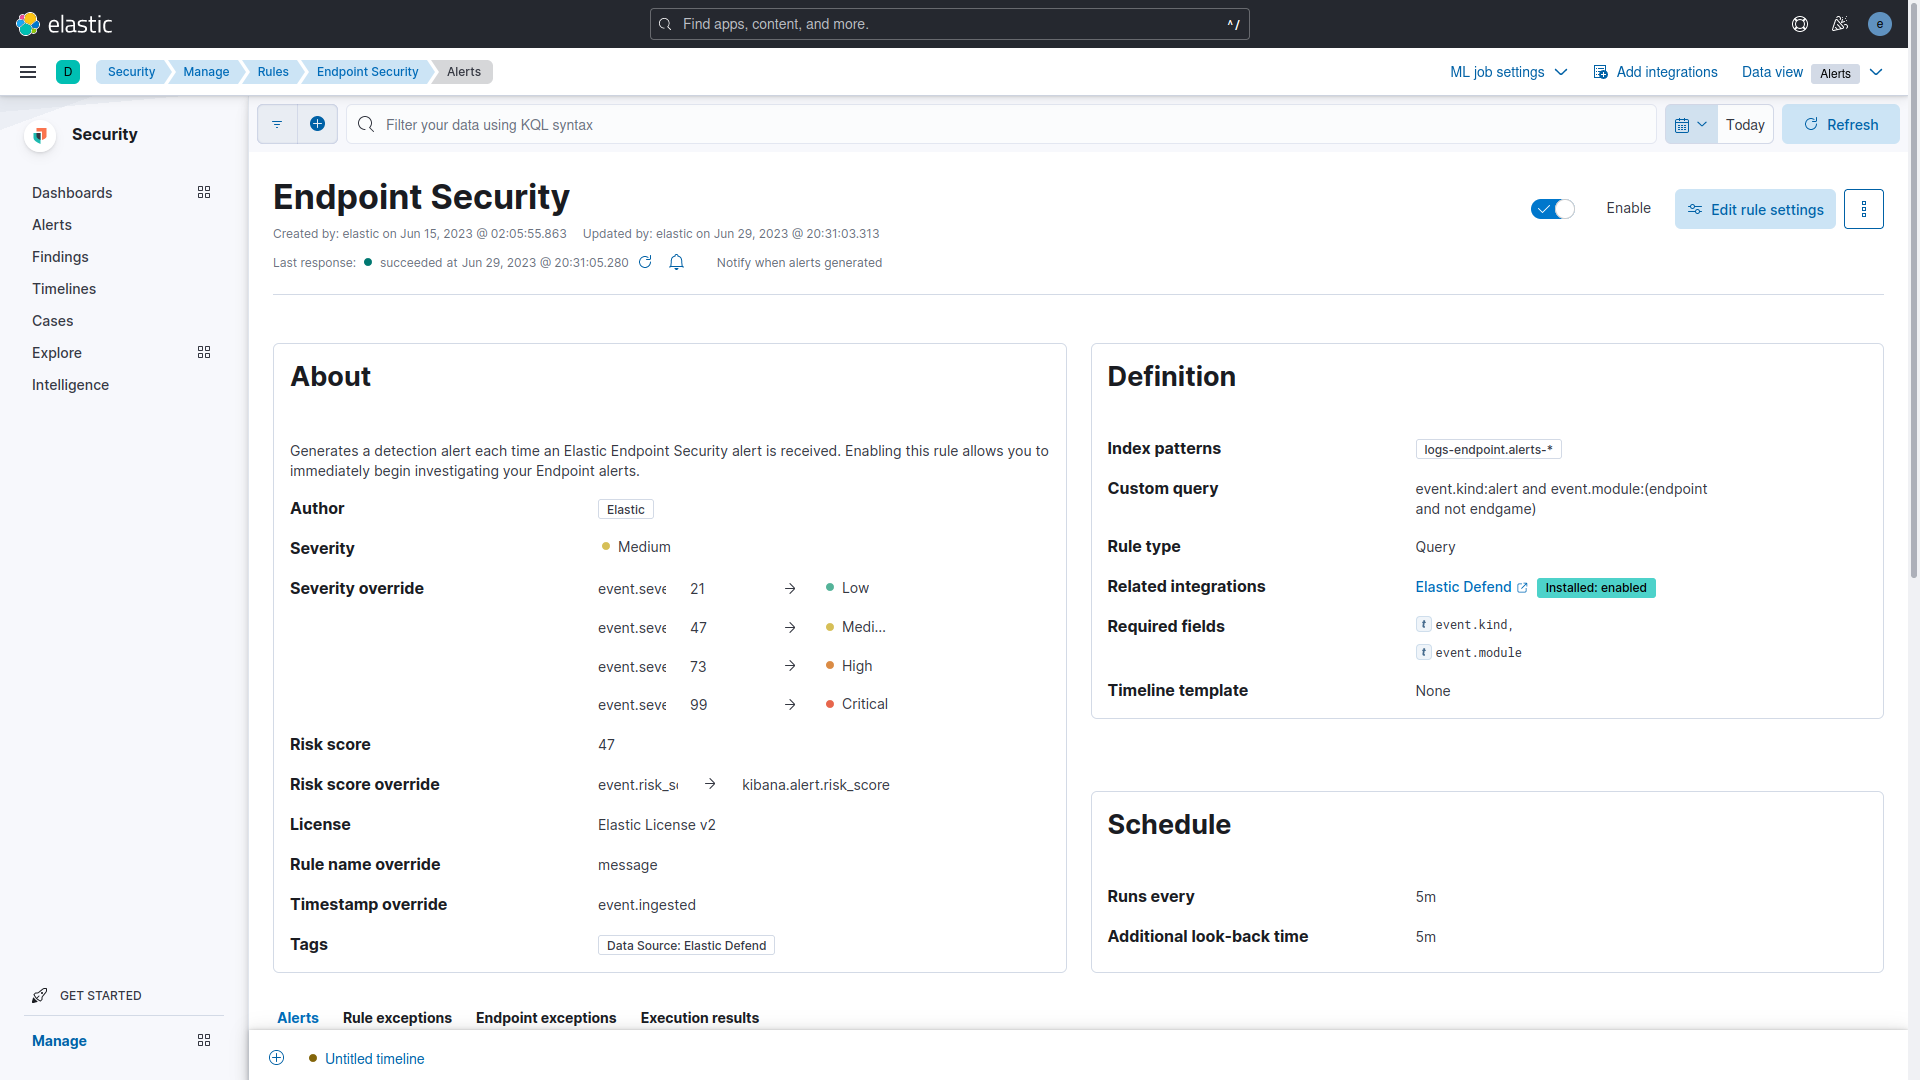Add new timeline with plus icon

click(277, 1058)
